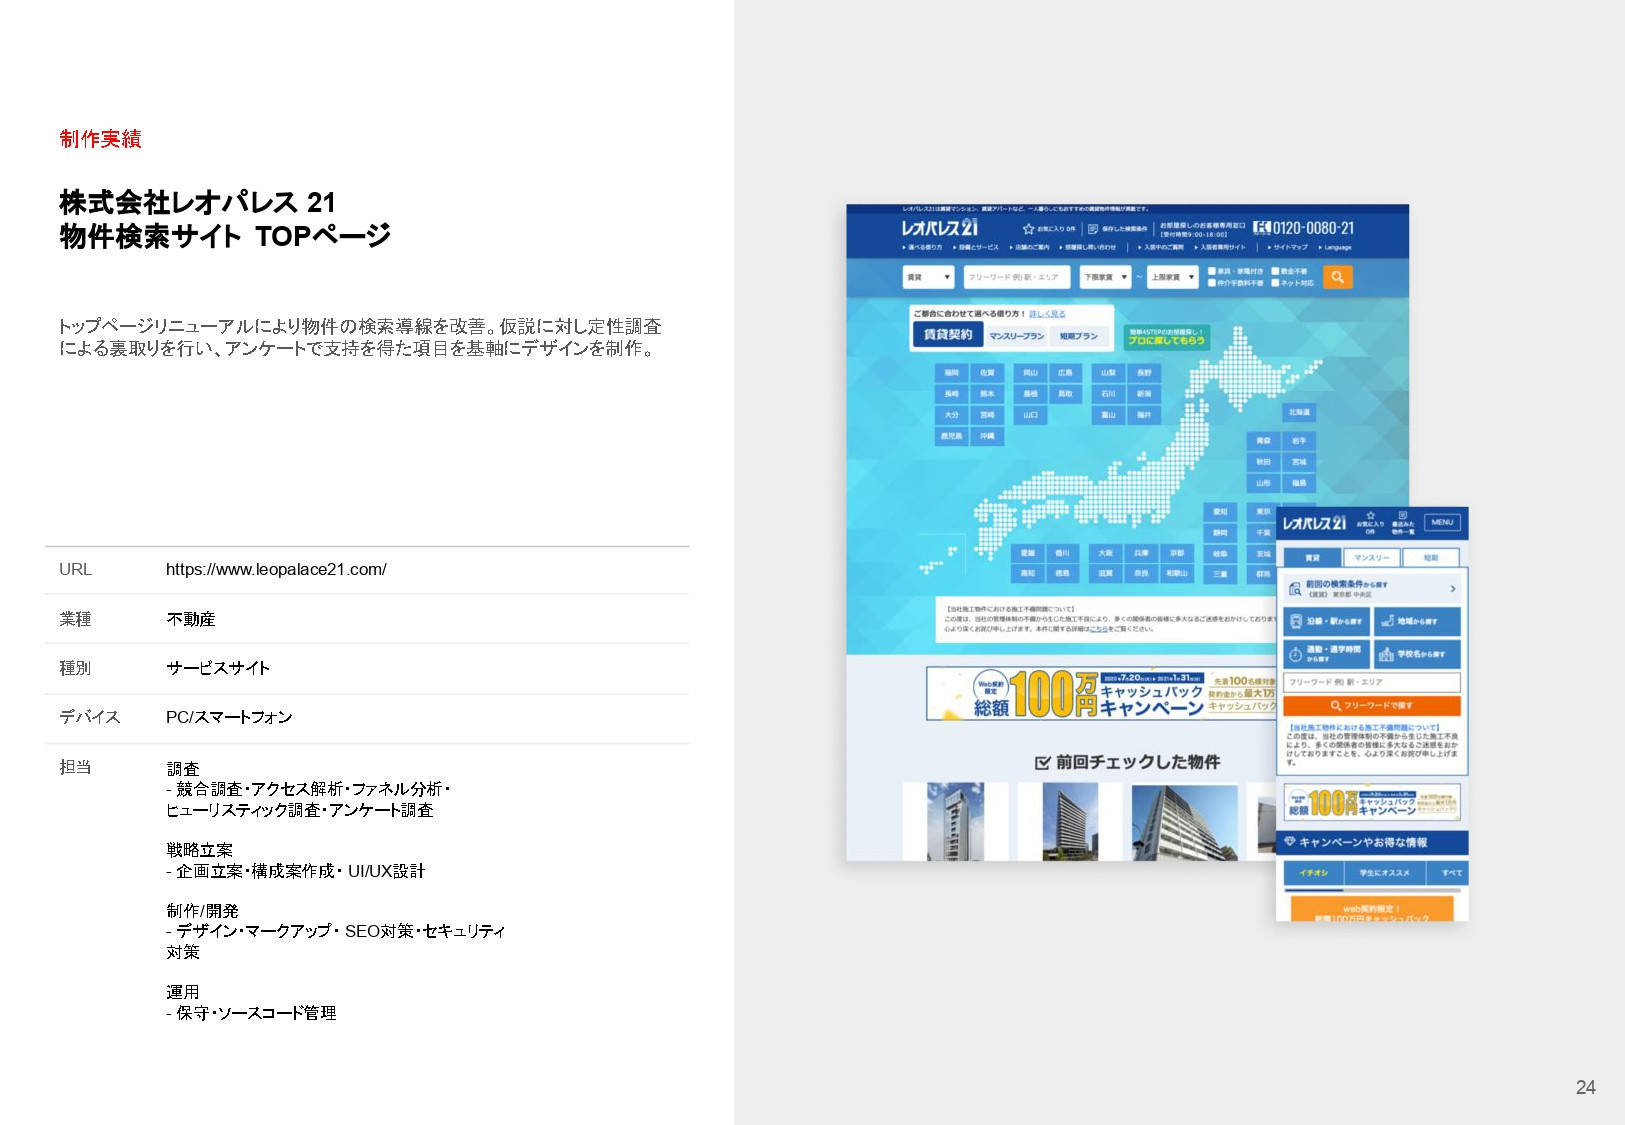
Task: Tap the map pin icon for 地域から探す
Action: pos(1388,620)
